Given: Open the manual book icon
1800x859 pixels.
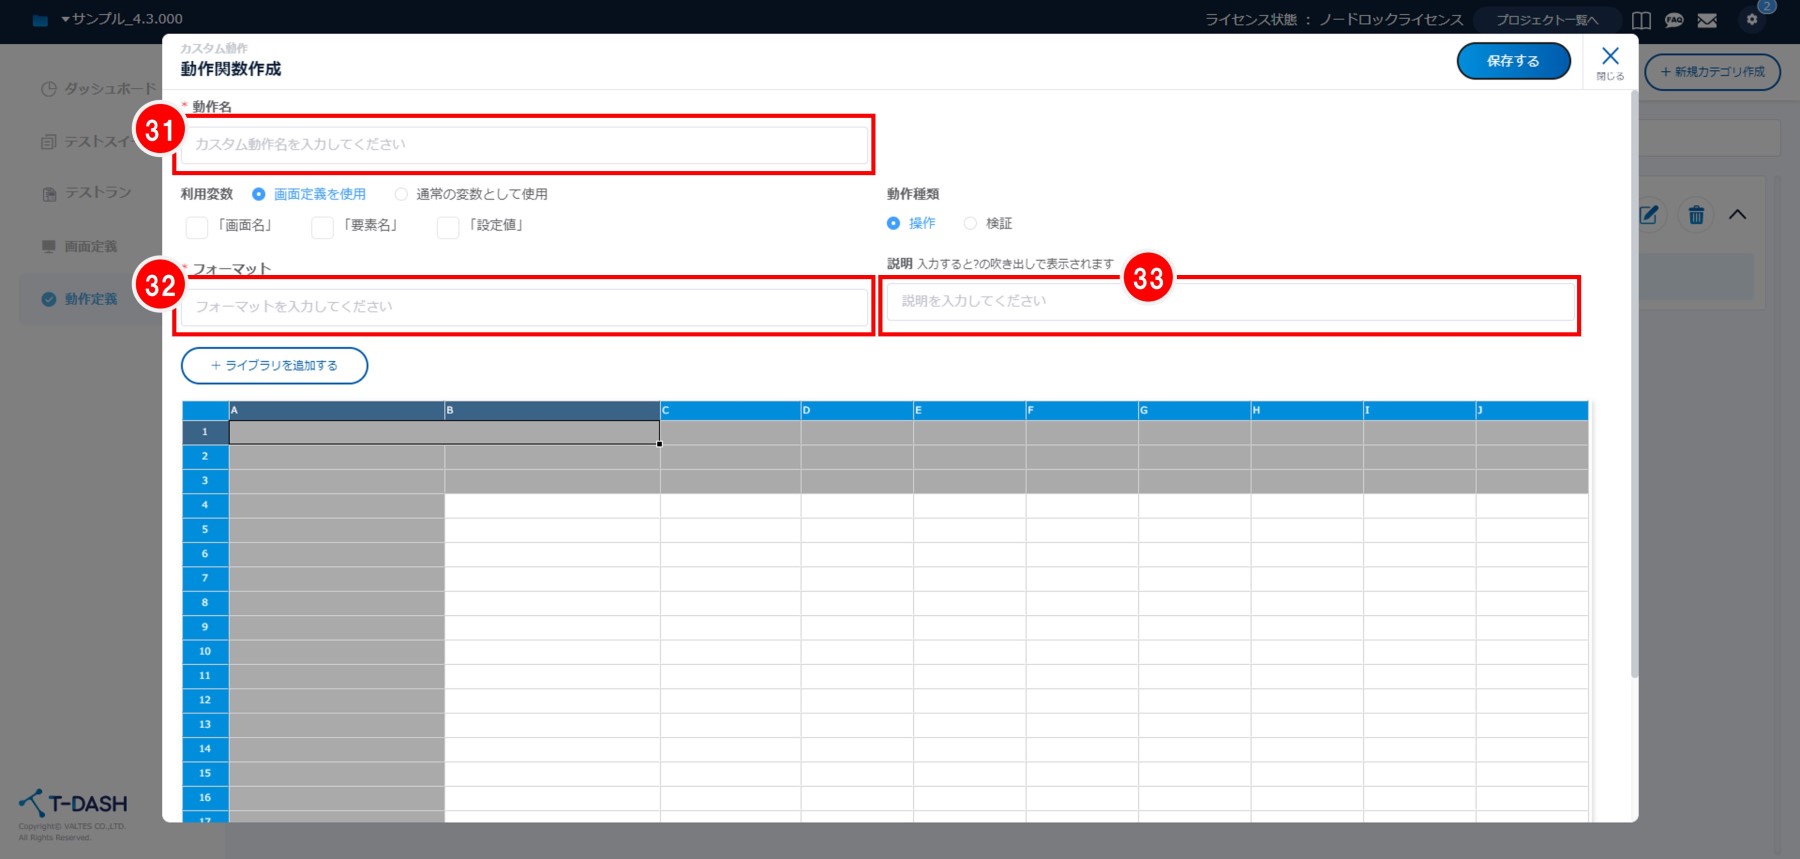Looking at the screenshot, I should pyautogui.click(x=1641, y=20).
